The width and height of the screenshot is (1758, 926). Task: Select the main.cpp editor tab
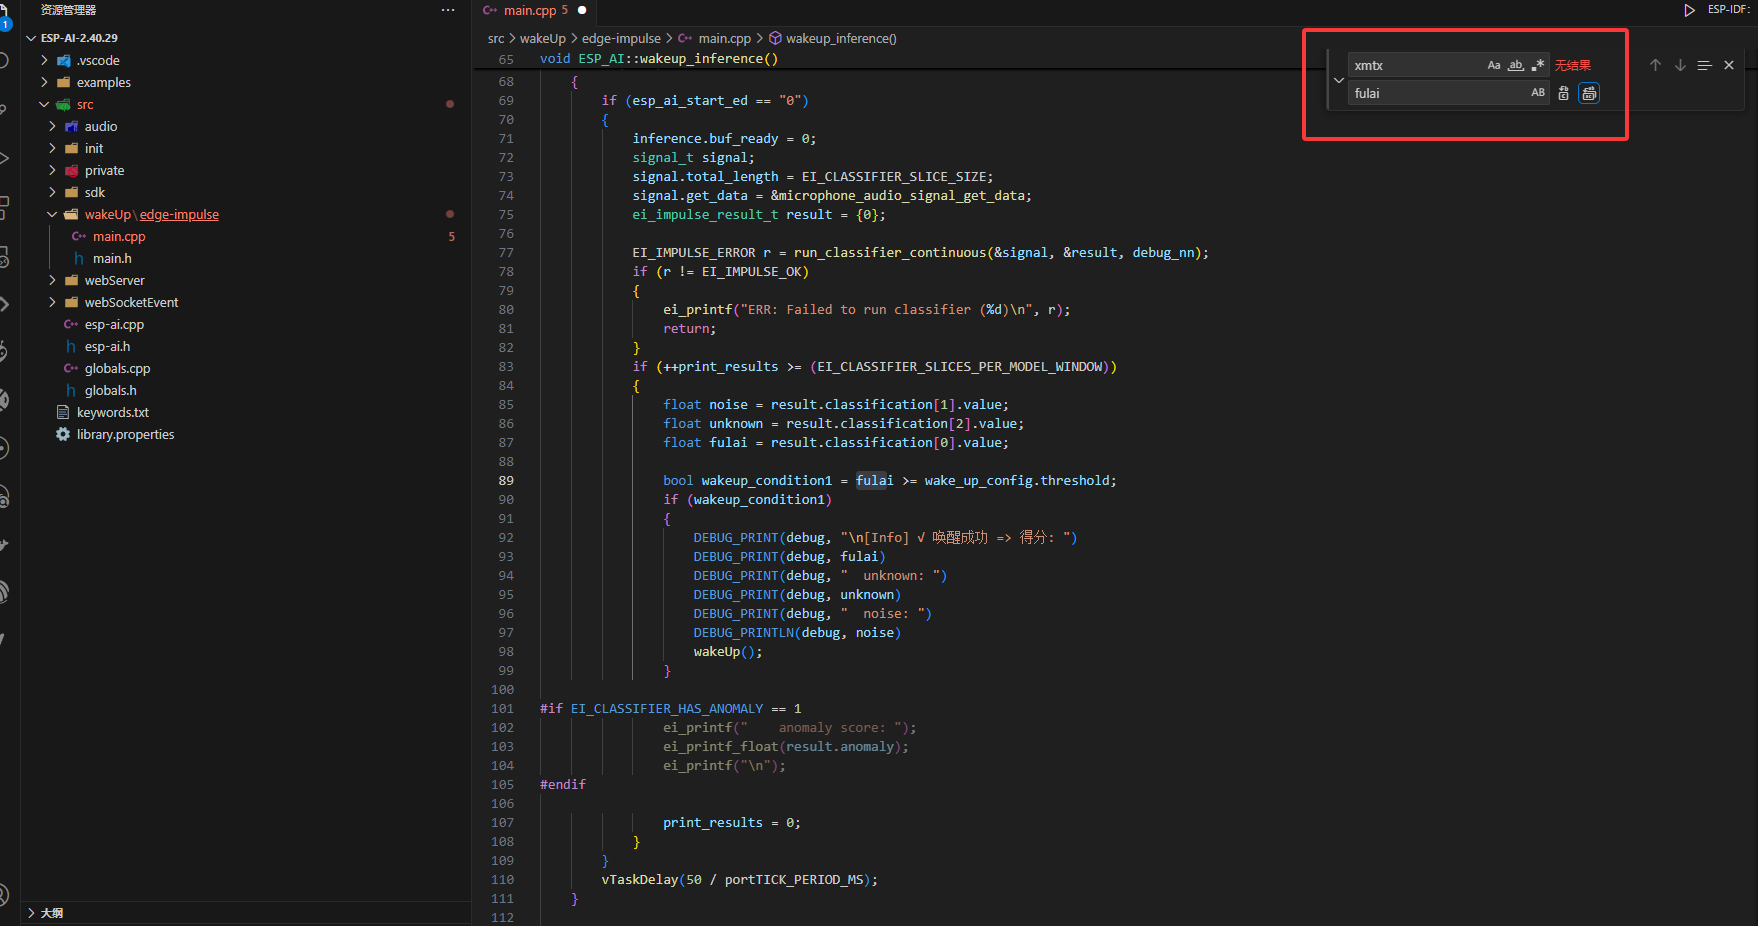(530, 10)
